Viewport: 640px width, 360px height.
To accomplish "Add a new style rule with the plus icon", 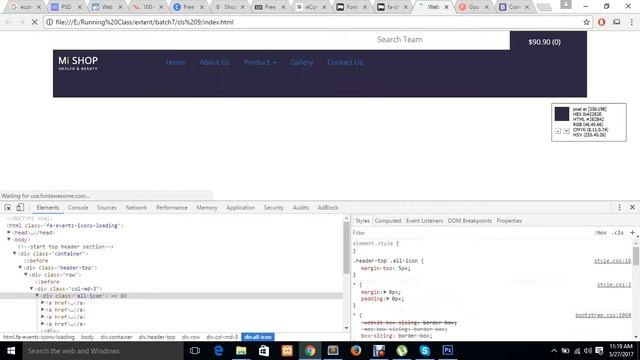I will (x=632, y=233).
